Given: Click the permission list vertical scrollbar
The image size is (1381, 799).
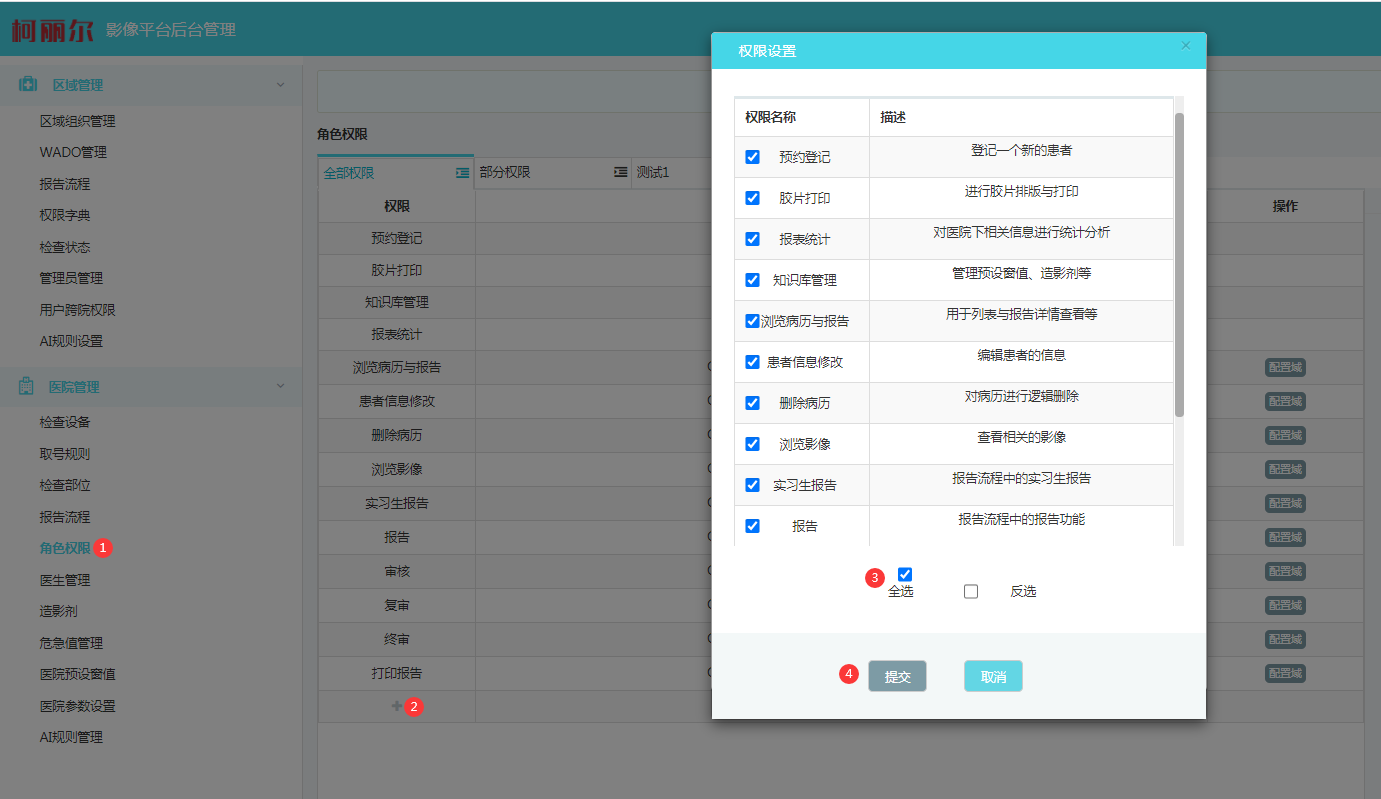Looking at the screenshot, I should (1179, 265).
